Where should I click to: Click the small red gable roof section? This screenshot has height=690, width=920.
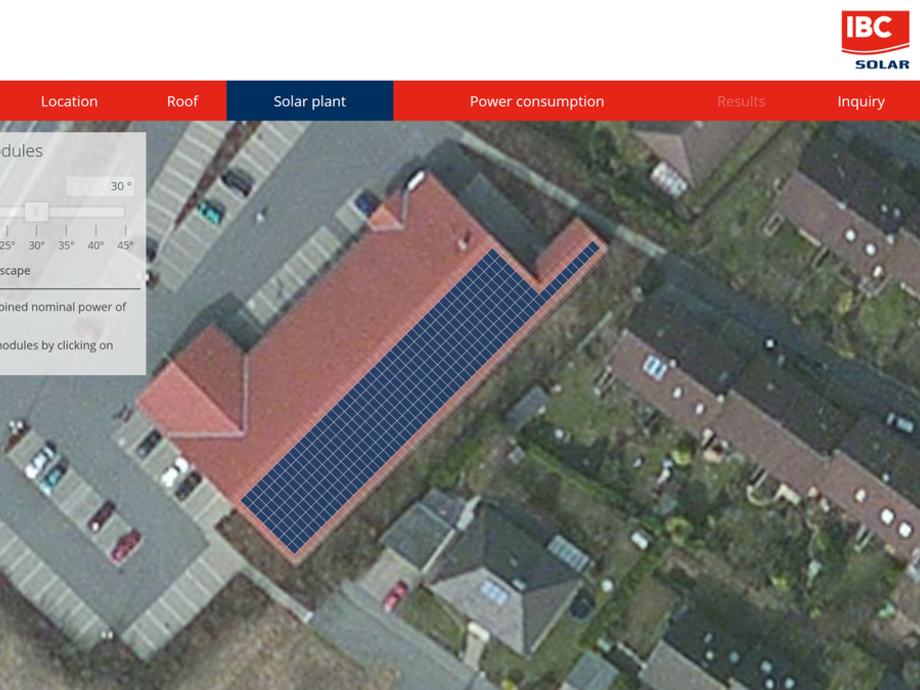click(385, 218)
